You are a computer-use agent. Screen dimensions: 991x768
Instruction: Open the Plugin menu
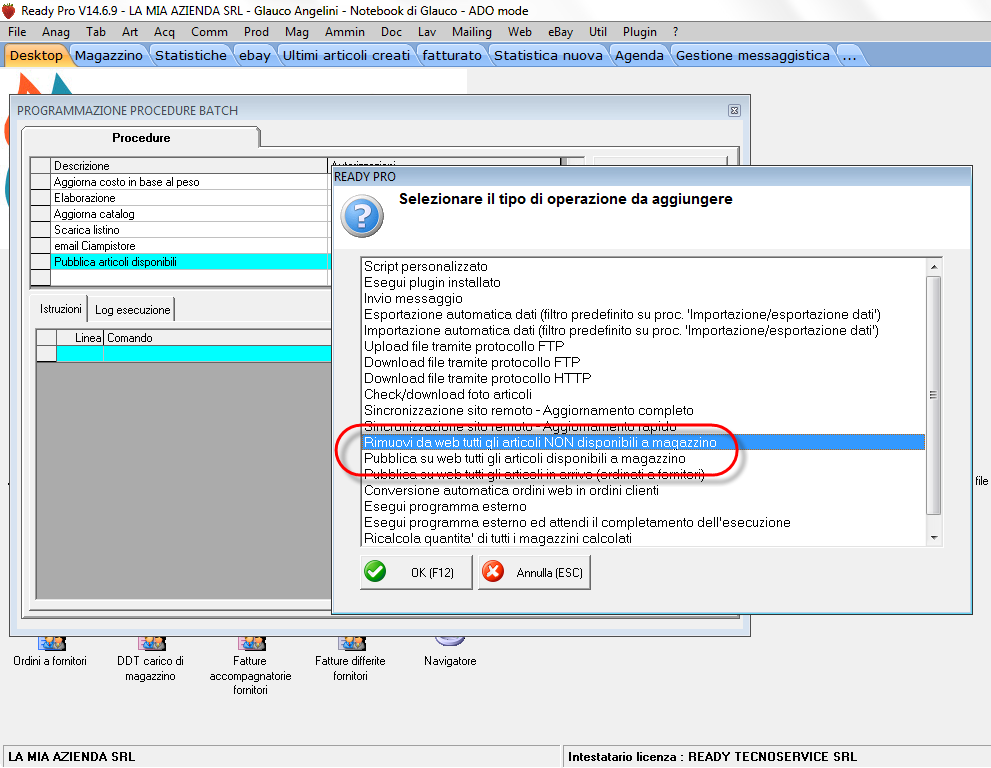[640, 32]
